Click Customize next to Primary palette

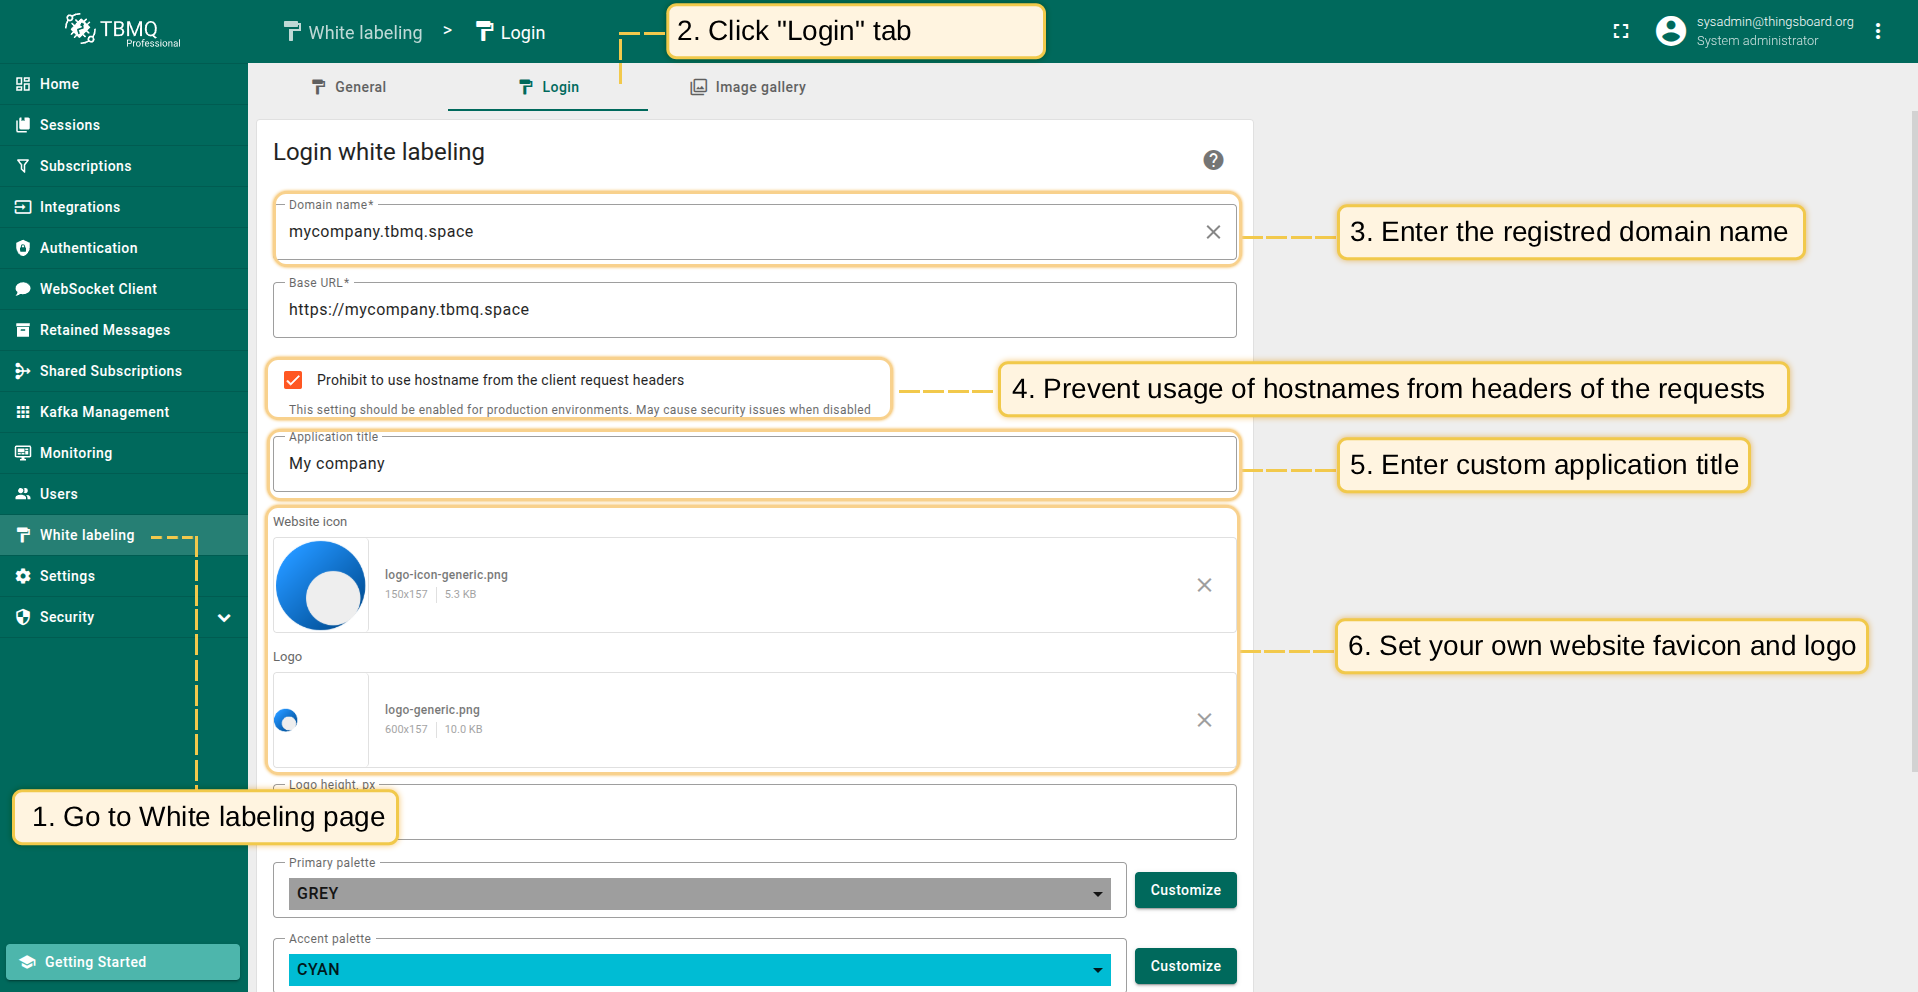point(1185,890)
